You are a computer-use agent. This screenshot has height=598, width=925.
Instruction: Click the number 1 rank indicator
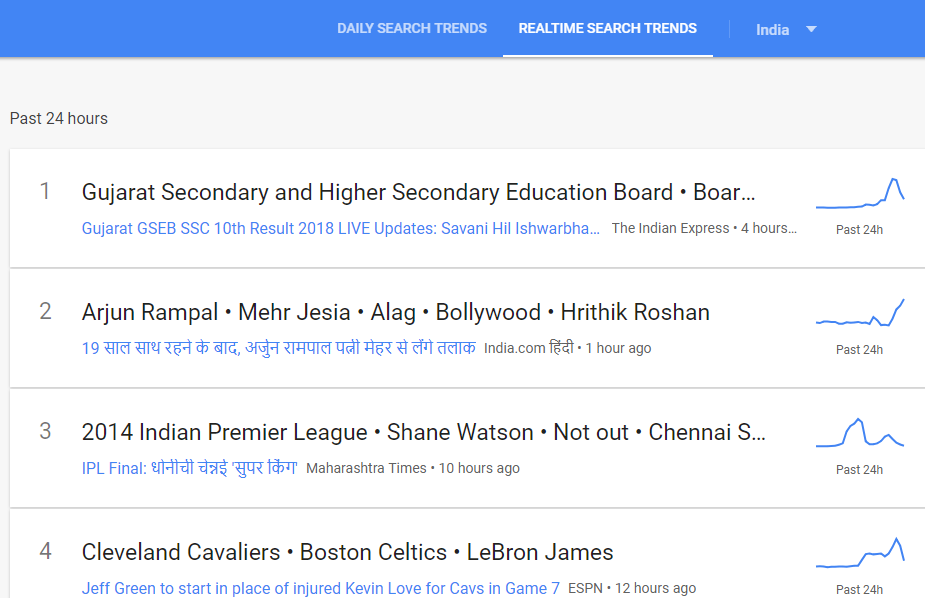(45, 191)
